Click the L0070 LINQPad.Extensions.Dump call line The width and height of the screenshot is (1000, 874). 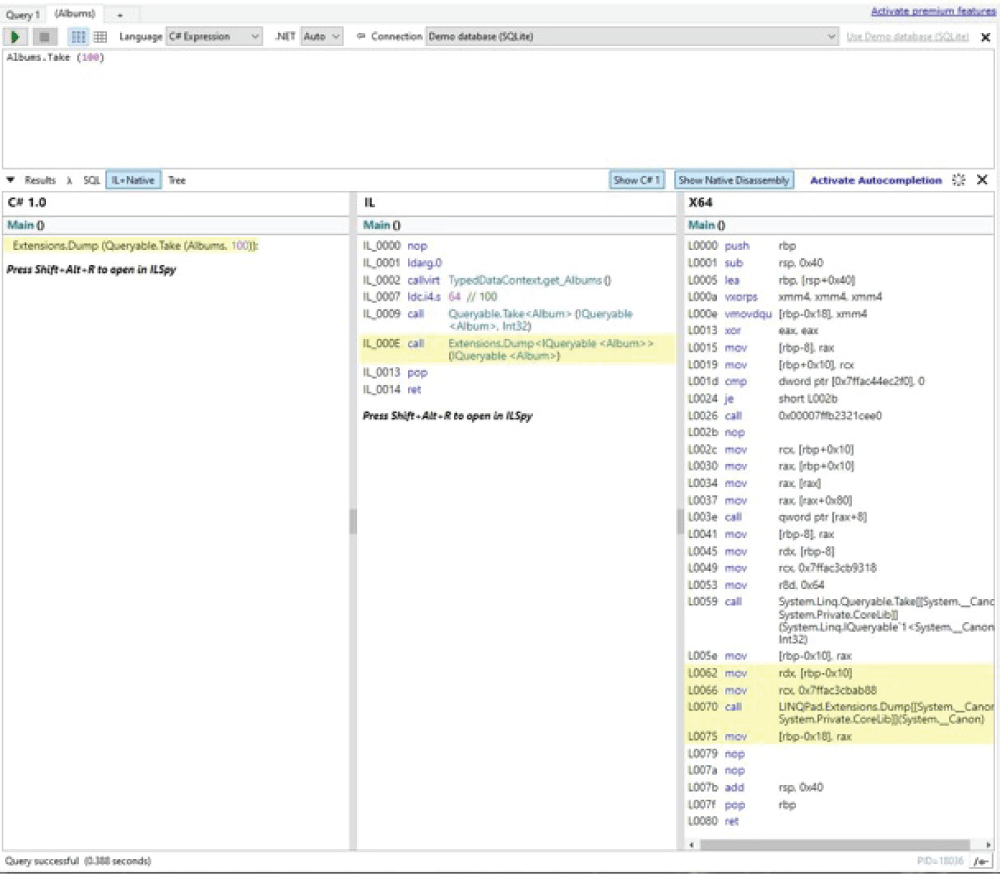tap(841, 713)
